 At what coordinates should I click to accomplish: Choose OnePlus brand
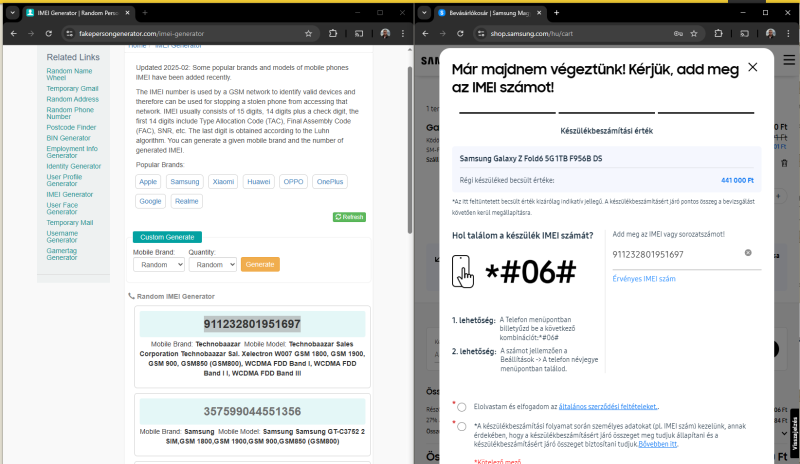(330, 182)
